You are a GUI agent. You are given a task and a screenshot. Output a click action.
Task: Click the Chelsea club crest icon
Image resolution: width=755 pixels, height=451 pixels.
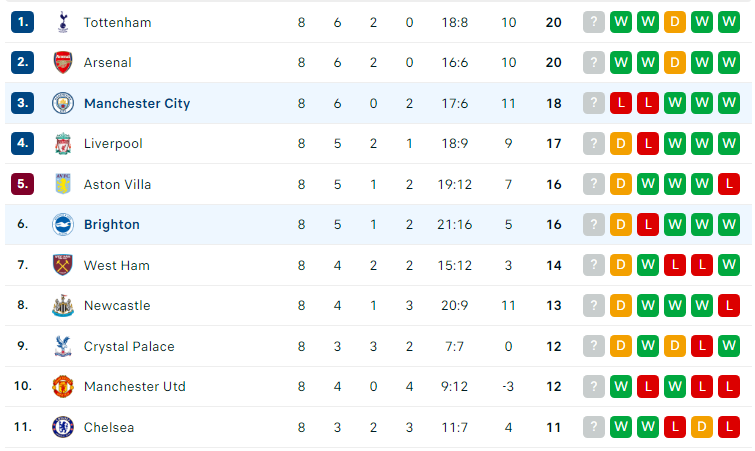pyautogui.click(x=63, y=427)
